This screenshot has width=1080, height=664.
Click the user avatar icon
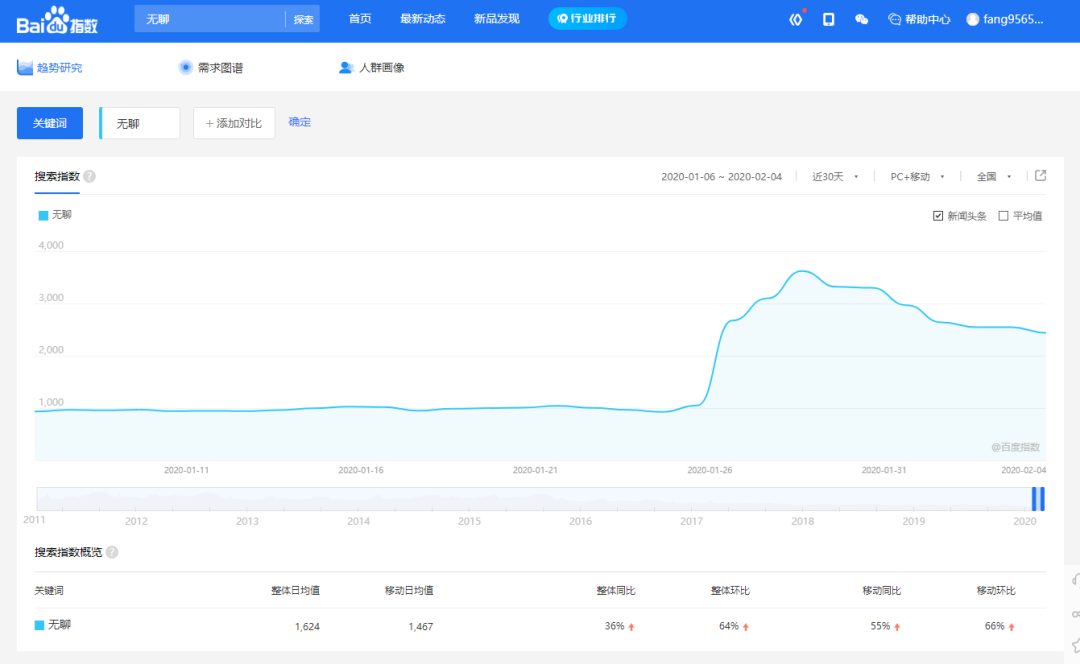click(x=973, y=19)
